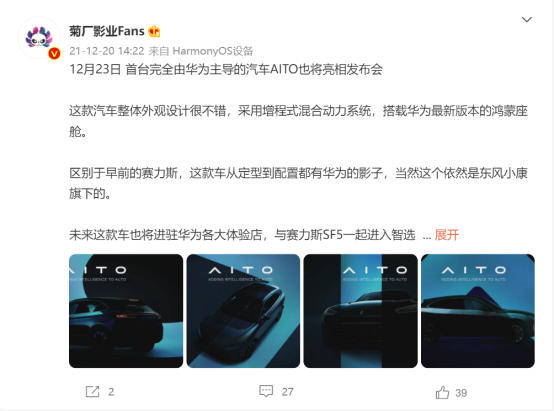Open 菊厂影业Fans username link
The height and width of the screenshot is (411, 554).
pyautogui.click(x=107, y=31)
